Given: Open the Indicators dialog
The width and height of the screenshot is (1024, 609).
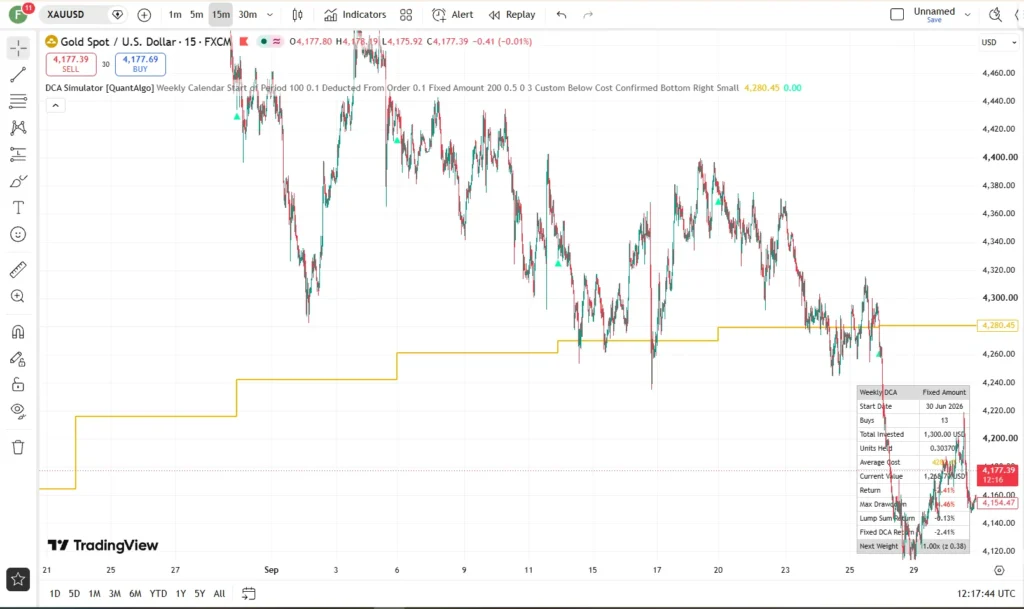Looking at the screenshot, I should pyautogui.click(x=355, y=14).
